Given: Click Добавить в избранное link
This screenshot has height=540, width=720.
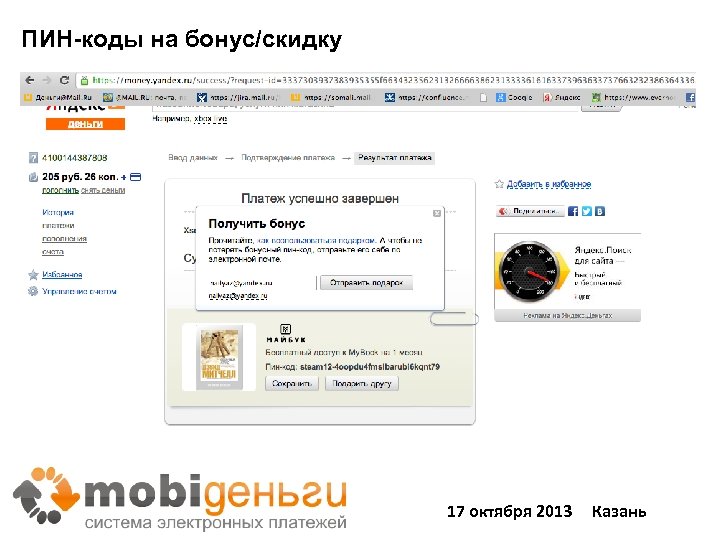Looking at the screenshot, I should click(549, 184).
